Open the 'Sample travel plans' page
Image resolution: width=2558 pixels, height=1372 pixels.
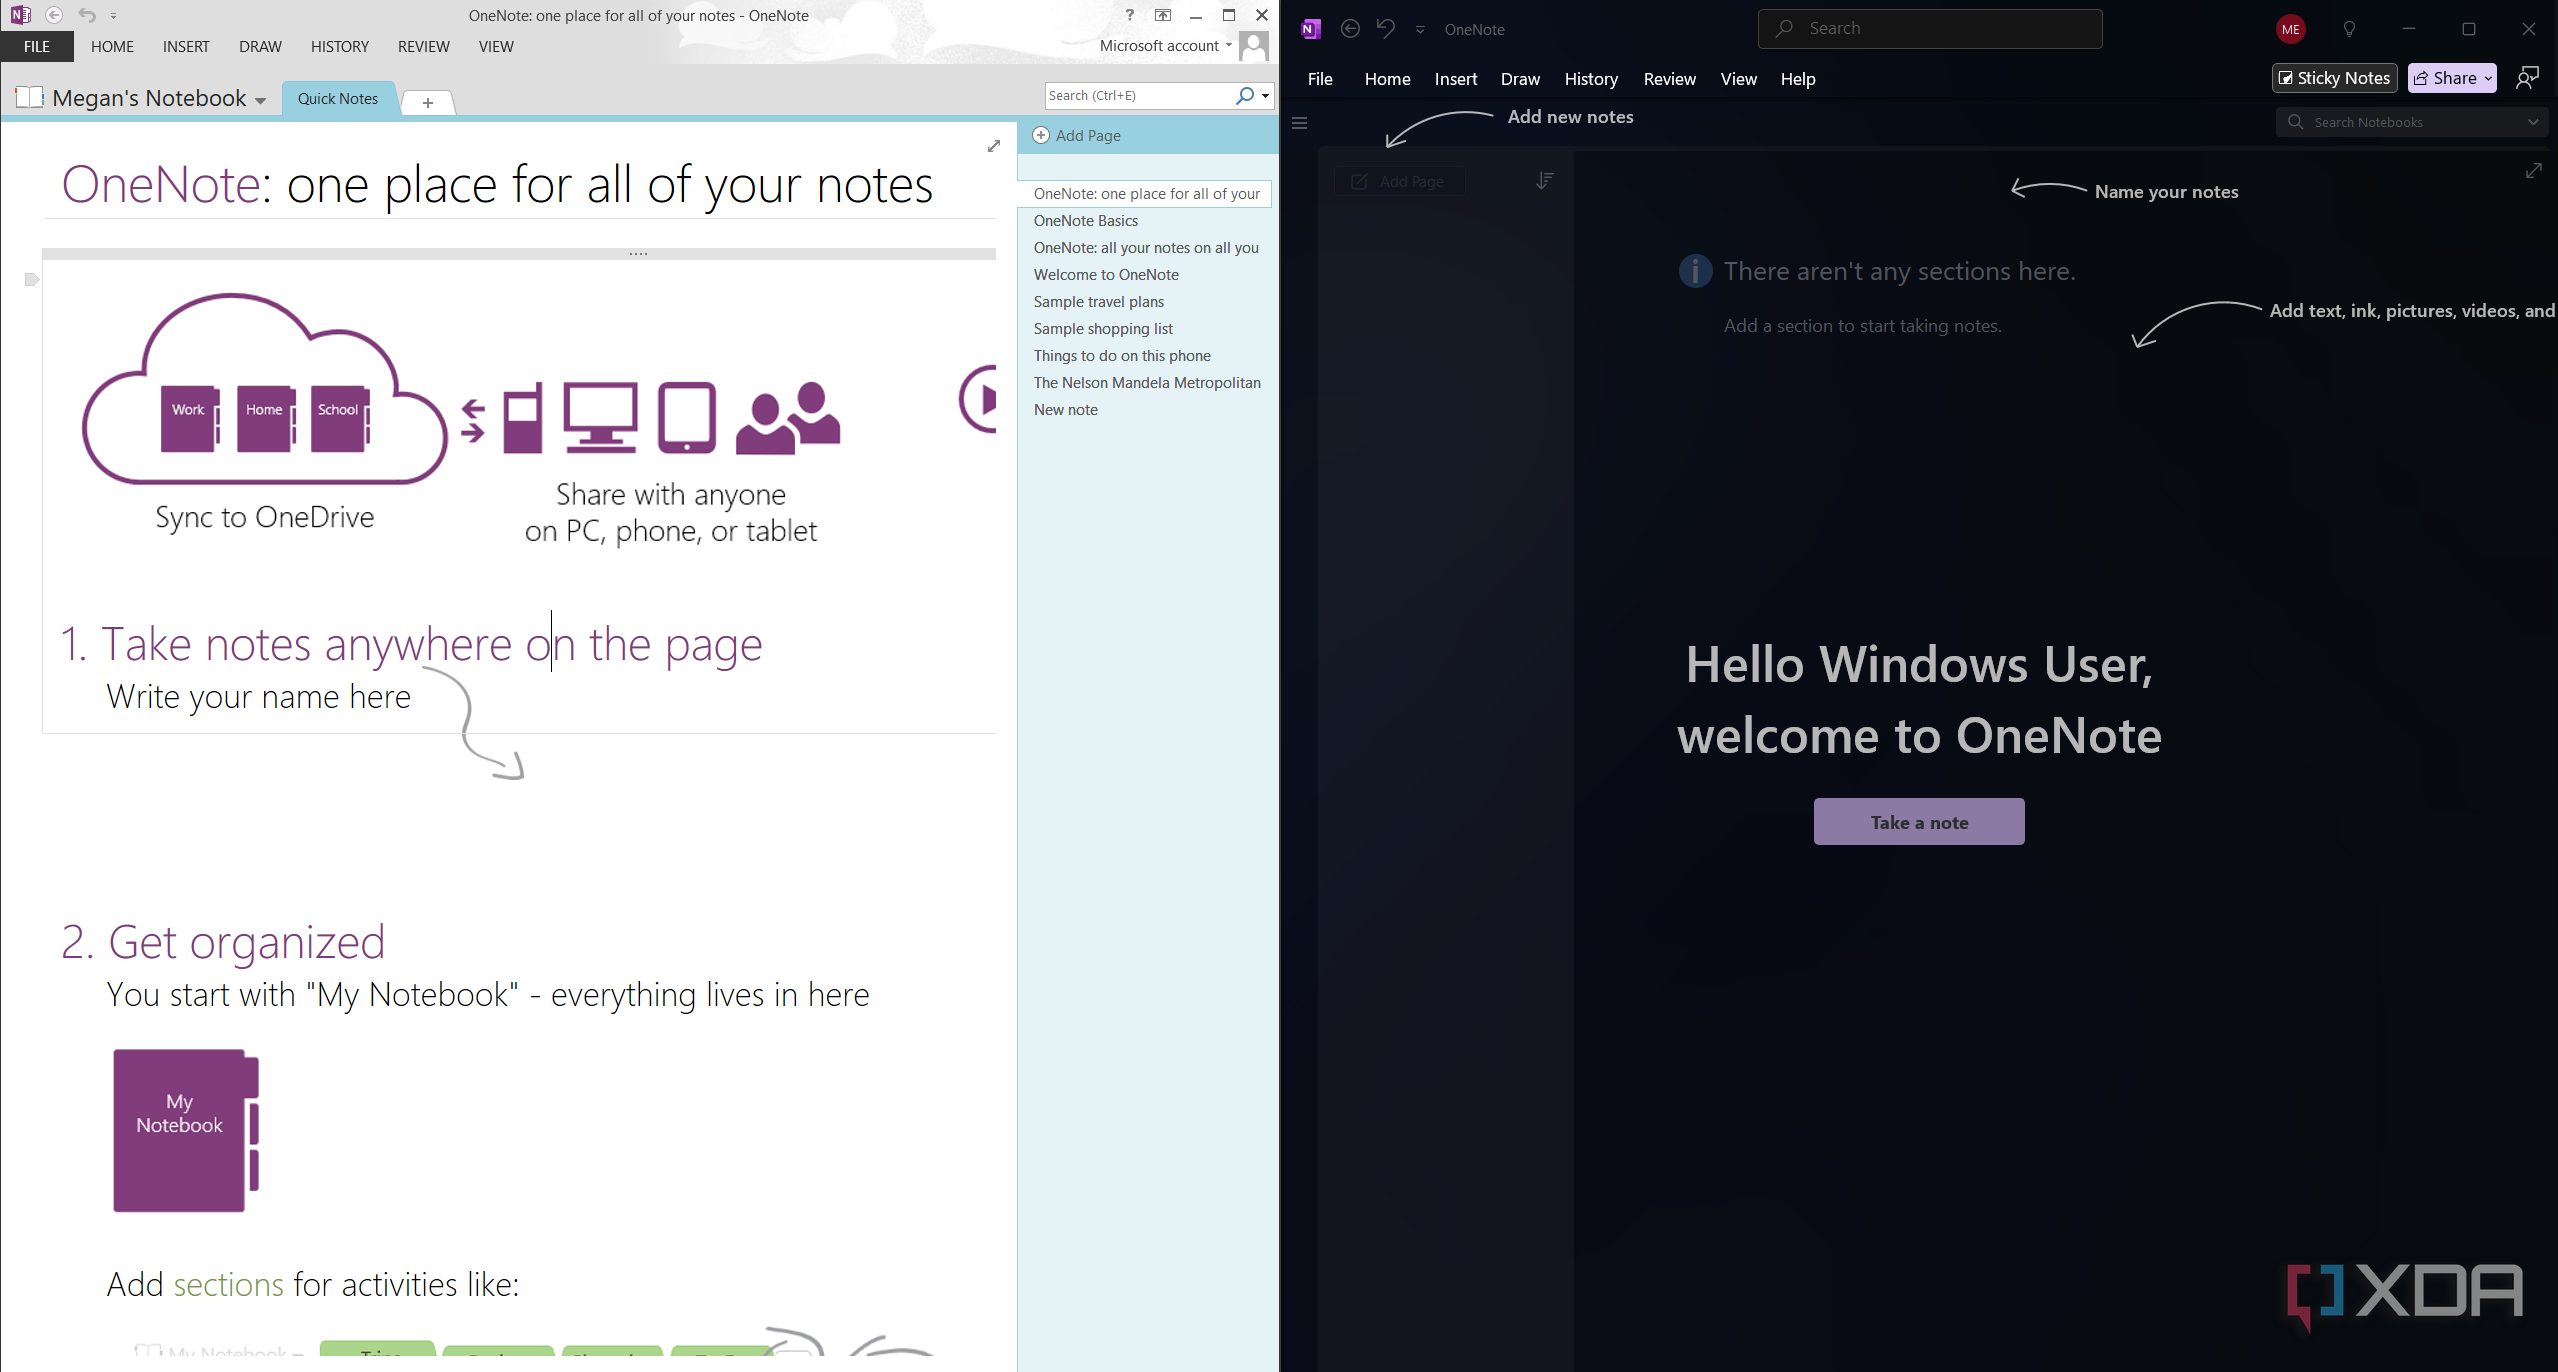[x=1098, y=302]
